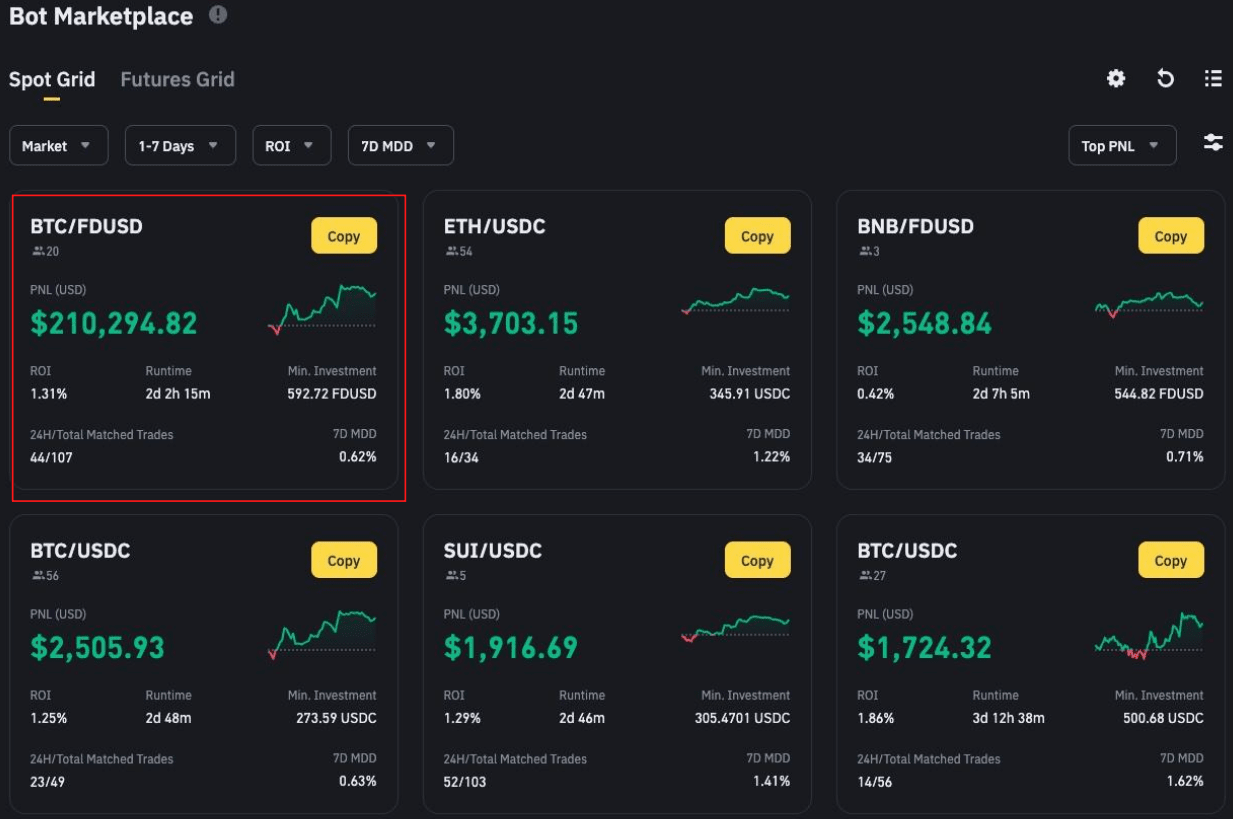Screen dimensions: 1233x819
Task: Click the refresh icon
Action: coord(1165,79)
